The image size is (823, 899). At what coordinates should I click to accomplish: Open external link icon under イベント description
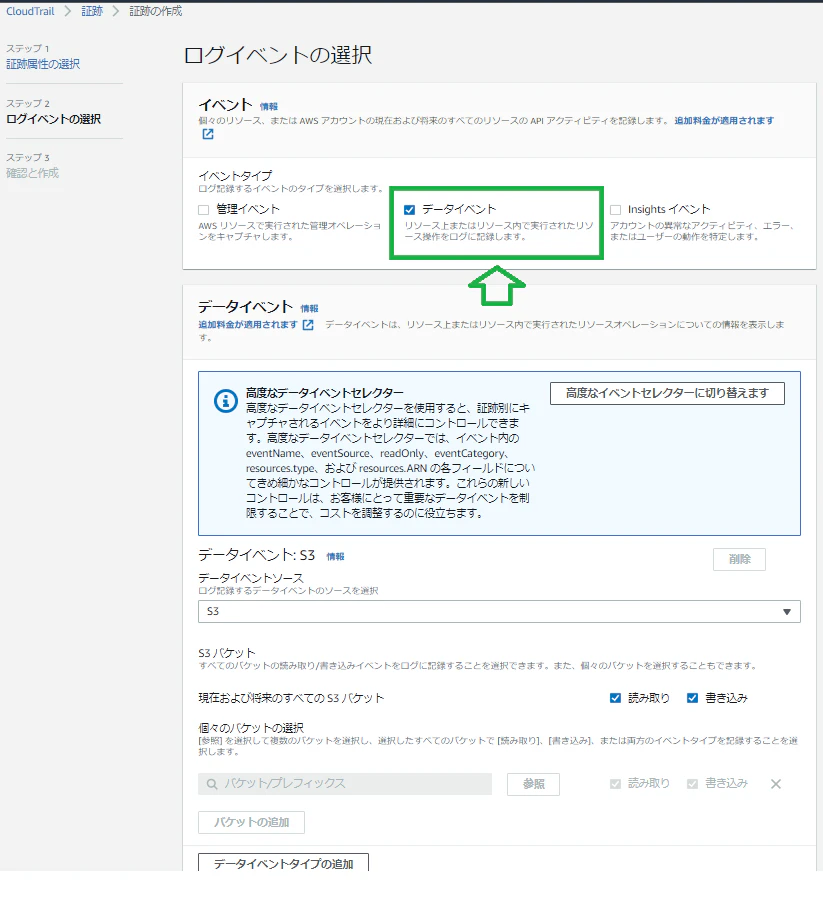tap(208, 134)
